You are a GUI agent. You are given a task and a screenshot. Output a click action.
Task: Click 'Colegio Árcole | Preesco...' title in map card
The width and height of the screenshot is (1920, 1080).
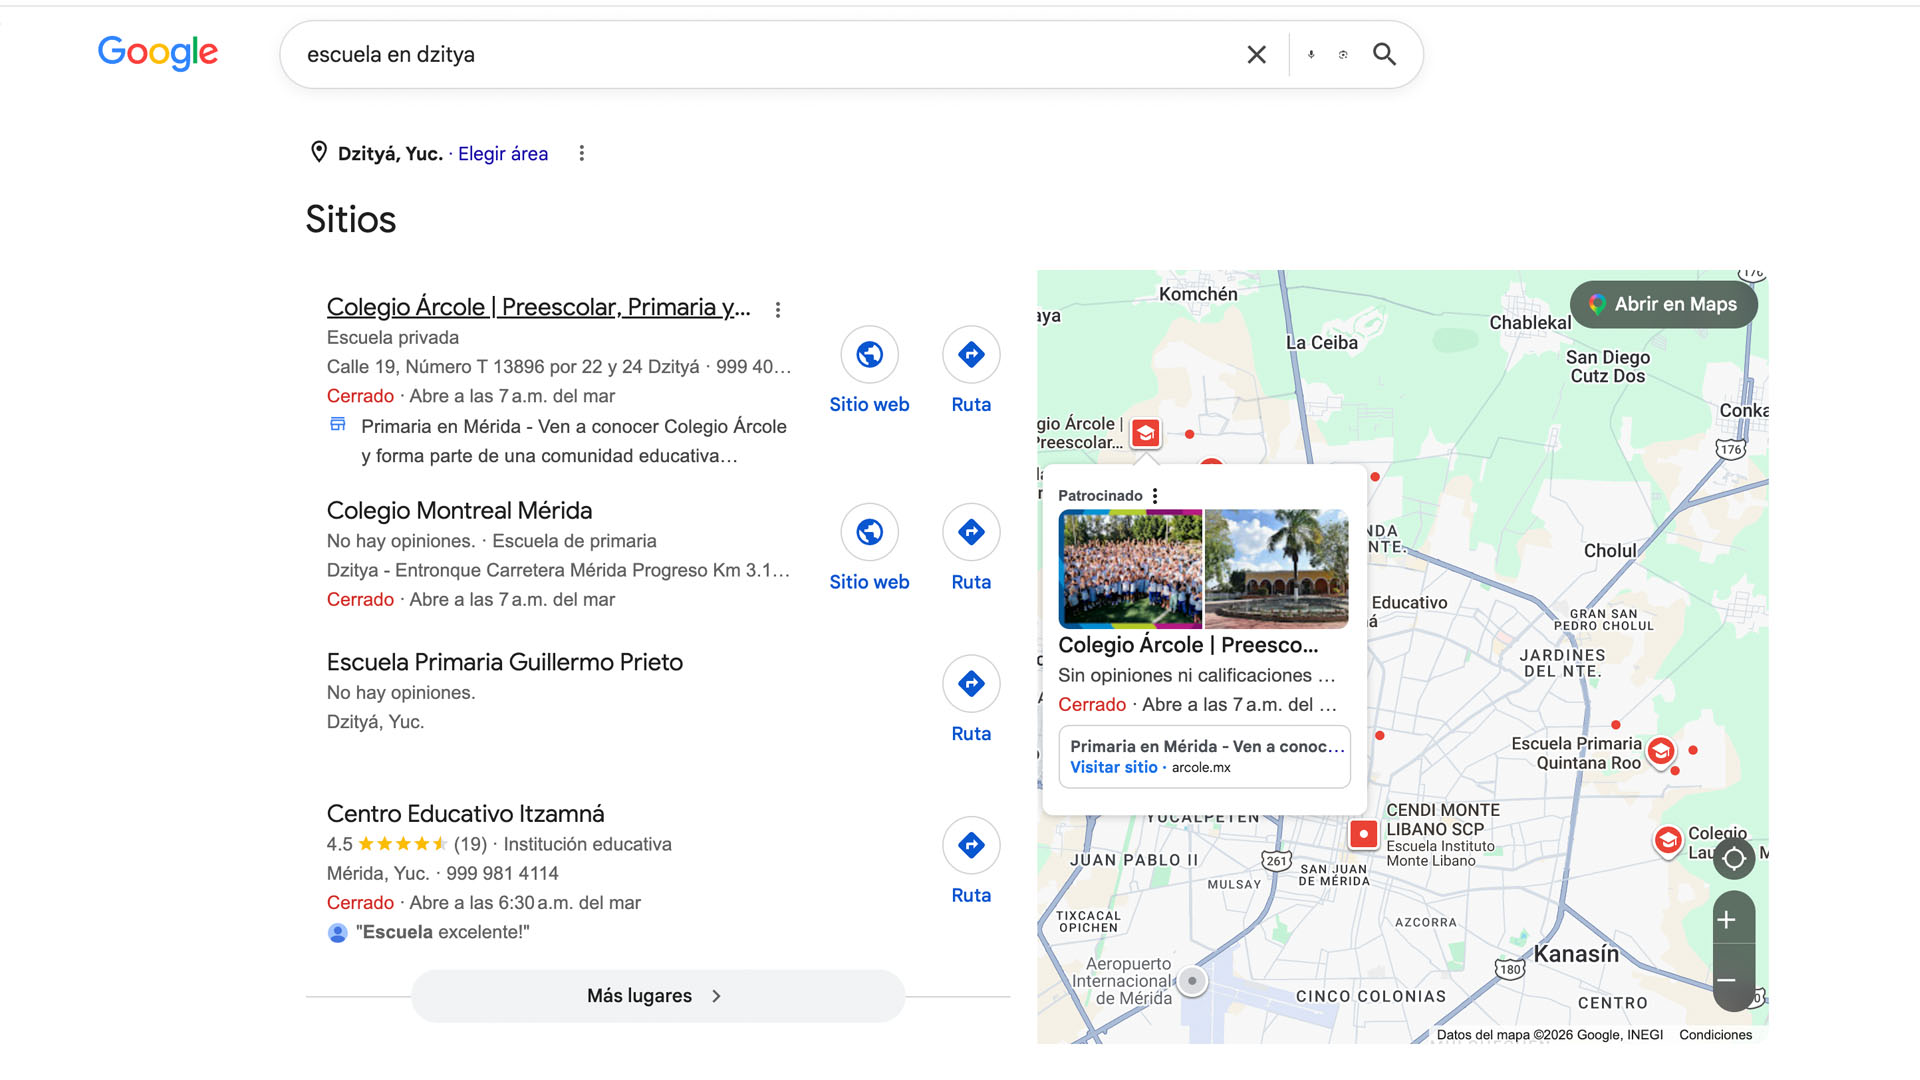[1188, 645]
